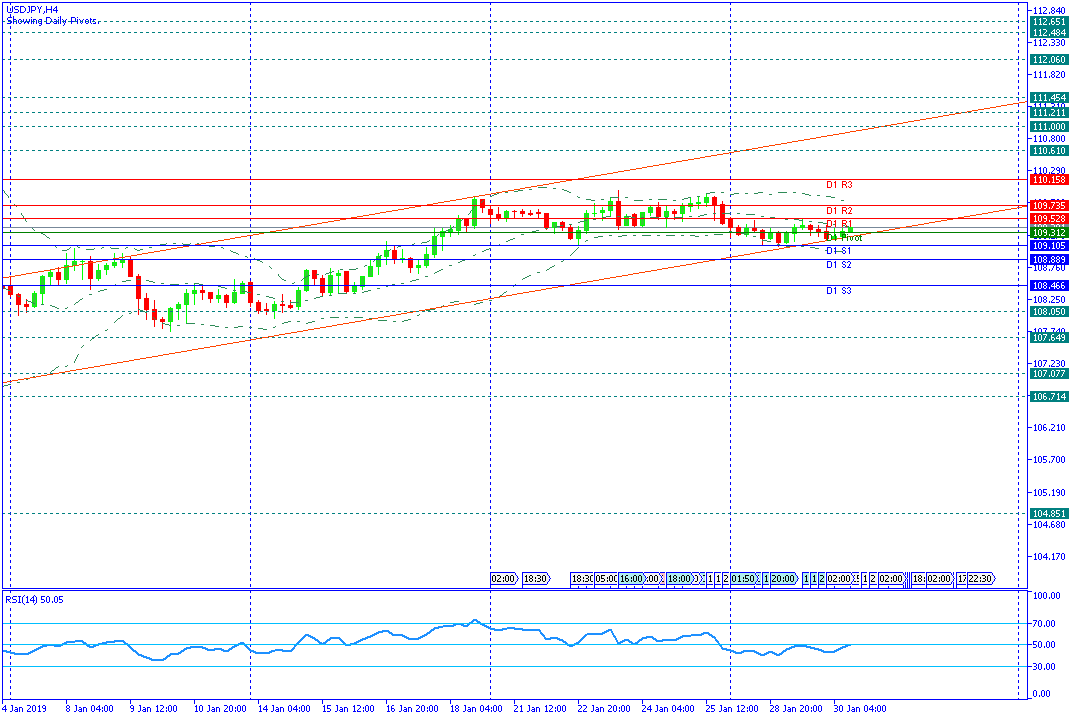This screenshot has width=1080, height=720.
Task: Click the 20:00 event marker flag
Action: pyautogui.click(x=784, y=579)
